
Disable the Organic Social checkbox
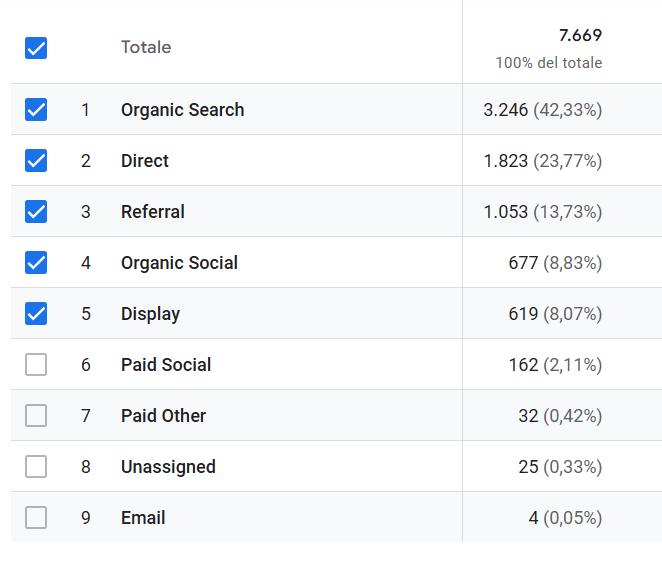(x=36, y=263)
